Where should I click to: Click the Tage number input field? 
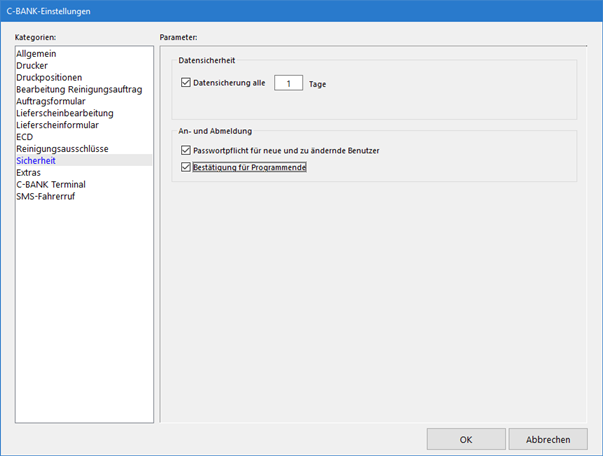pos(288,84)
